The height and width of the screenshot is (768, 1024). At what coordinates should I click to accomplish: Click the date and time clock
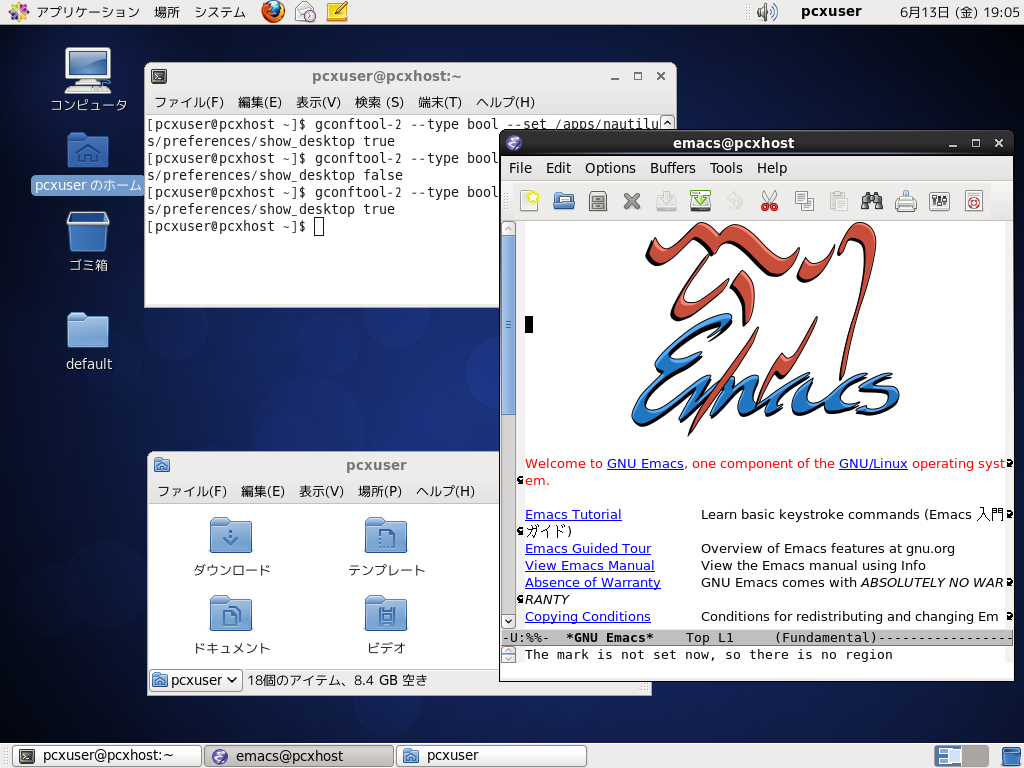(959, 12)
